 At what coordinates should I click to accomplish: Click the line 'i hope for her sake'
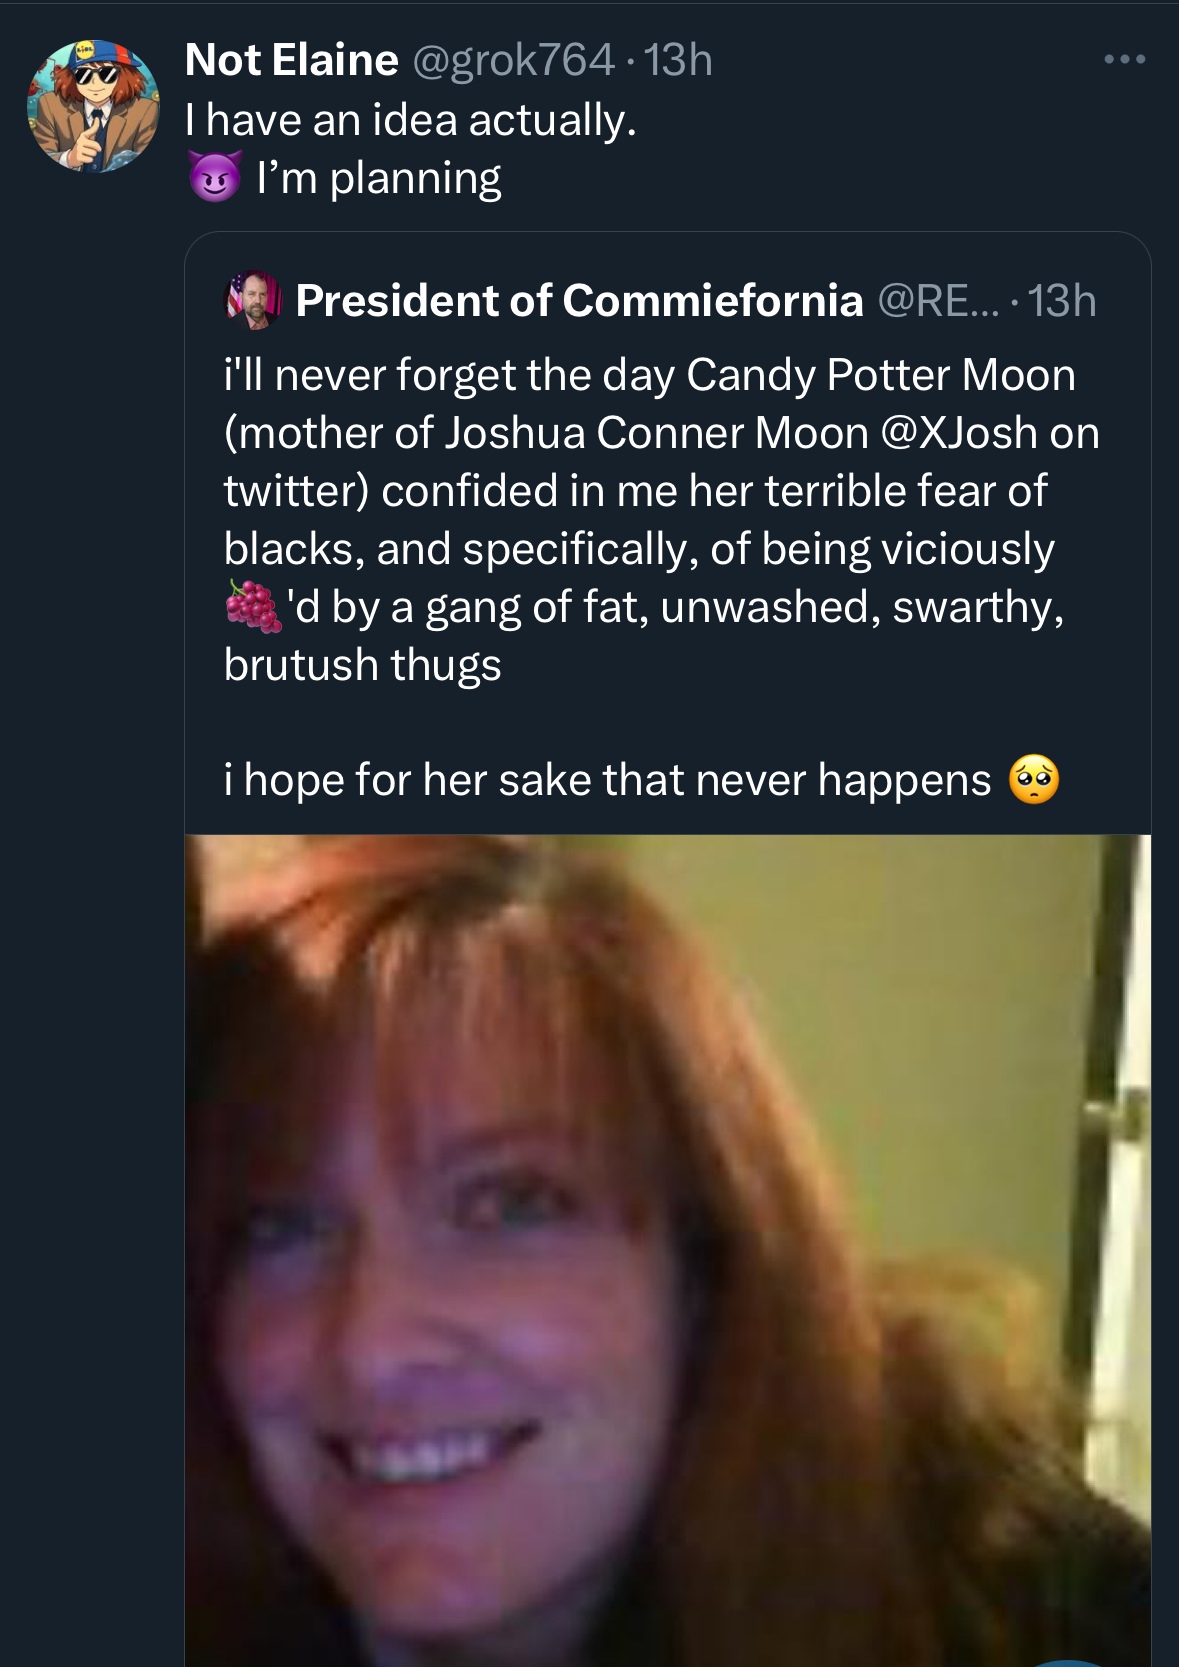(x=606, y=780)
